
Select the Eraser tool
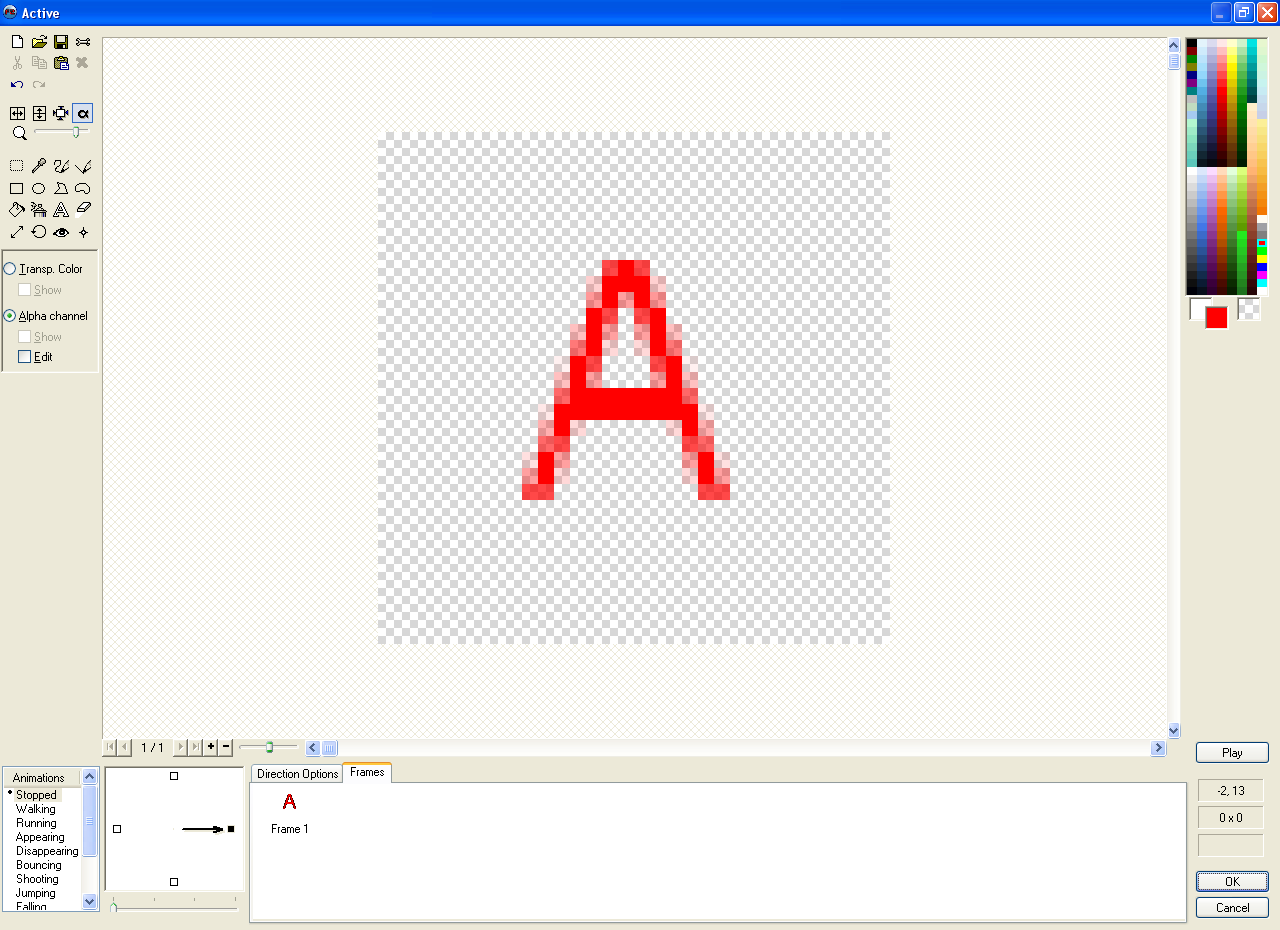[x=83, y=210]
